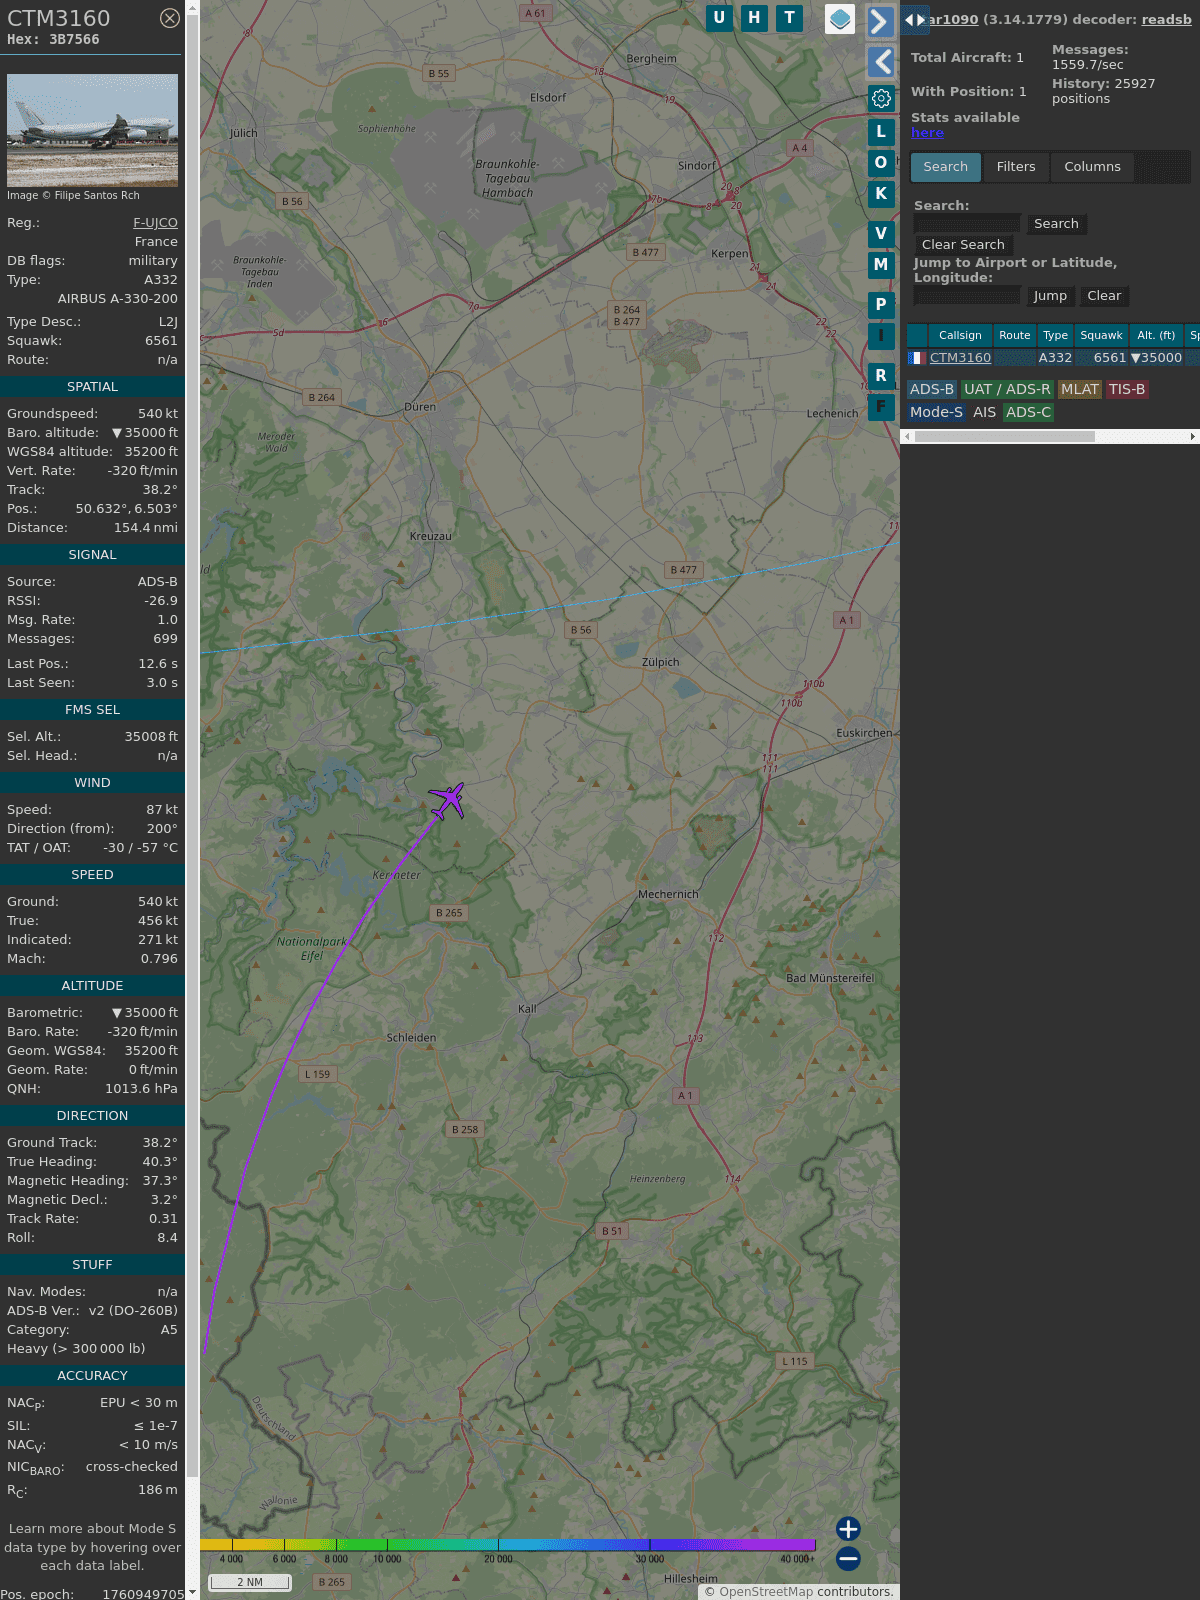
Task: Toggle the H map button
Action: pyautogui.click(x=754, y=18)
